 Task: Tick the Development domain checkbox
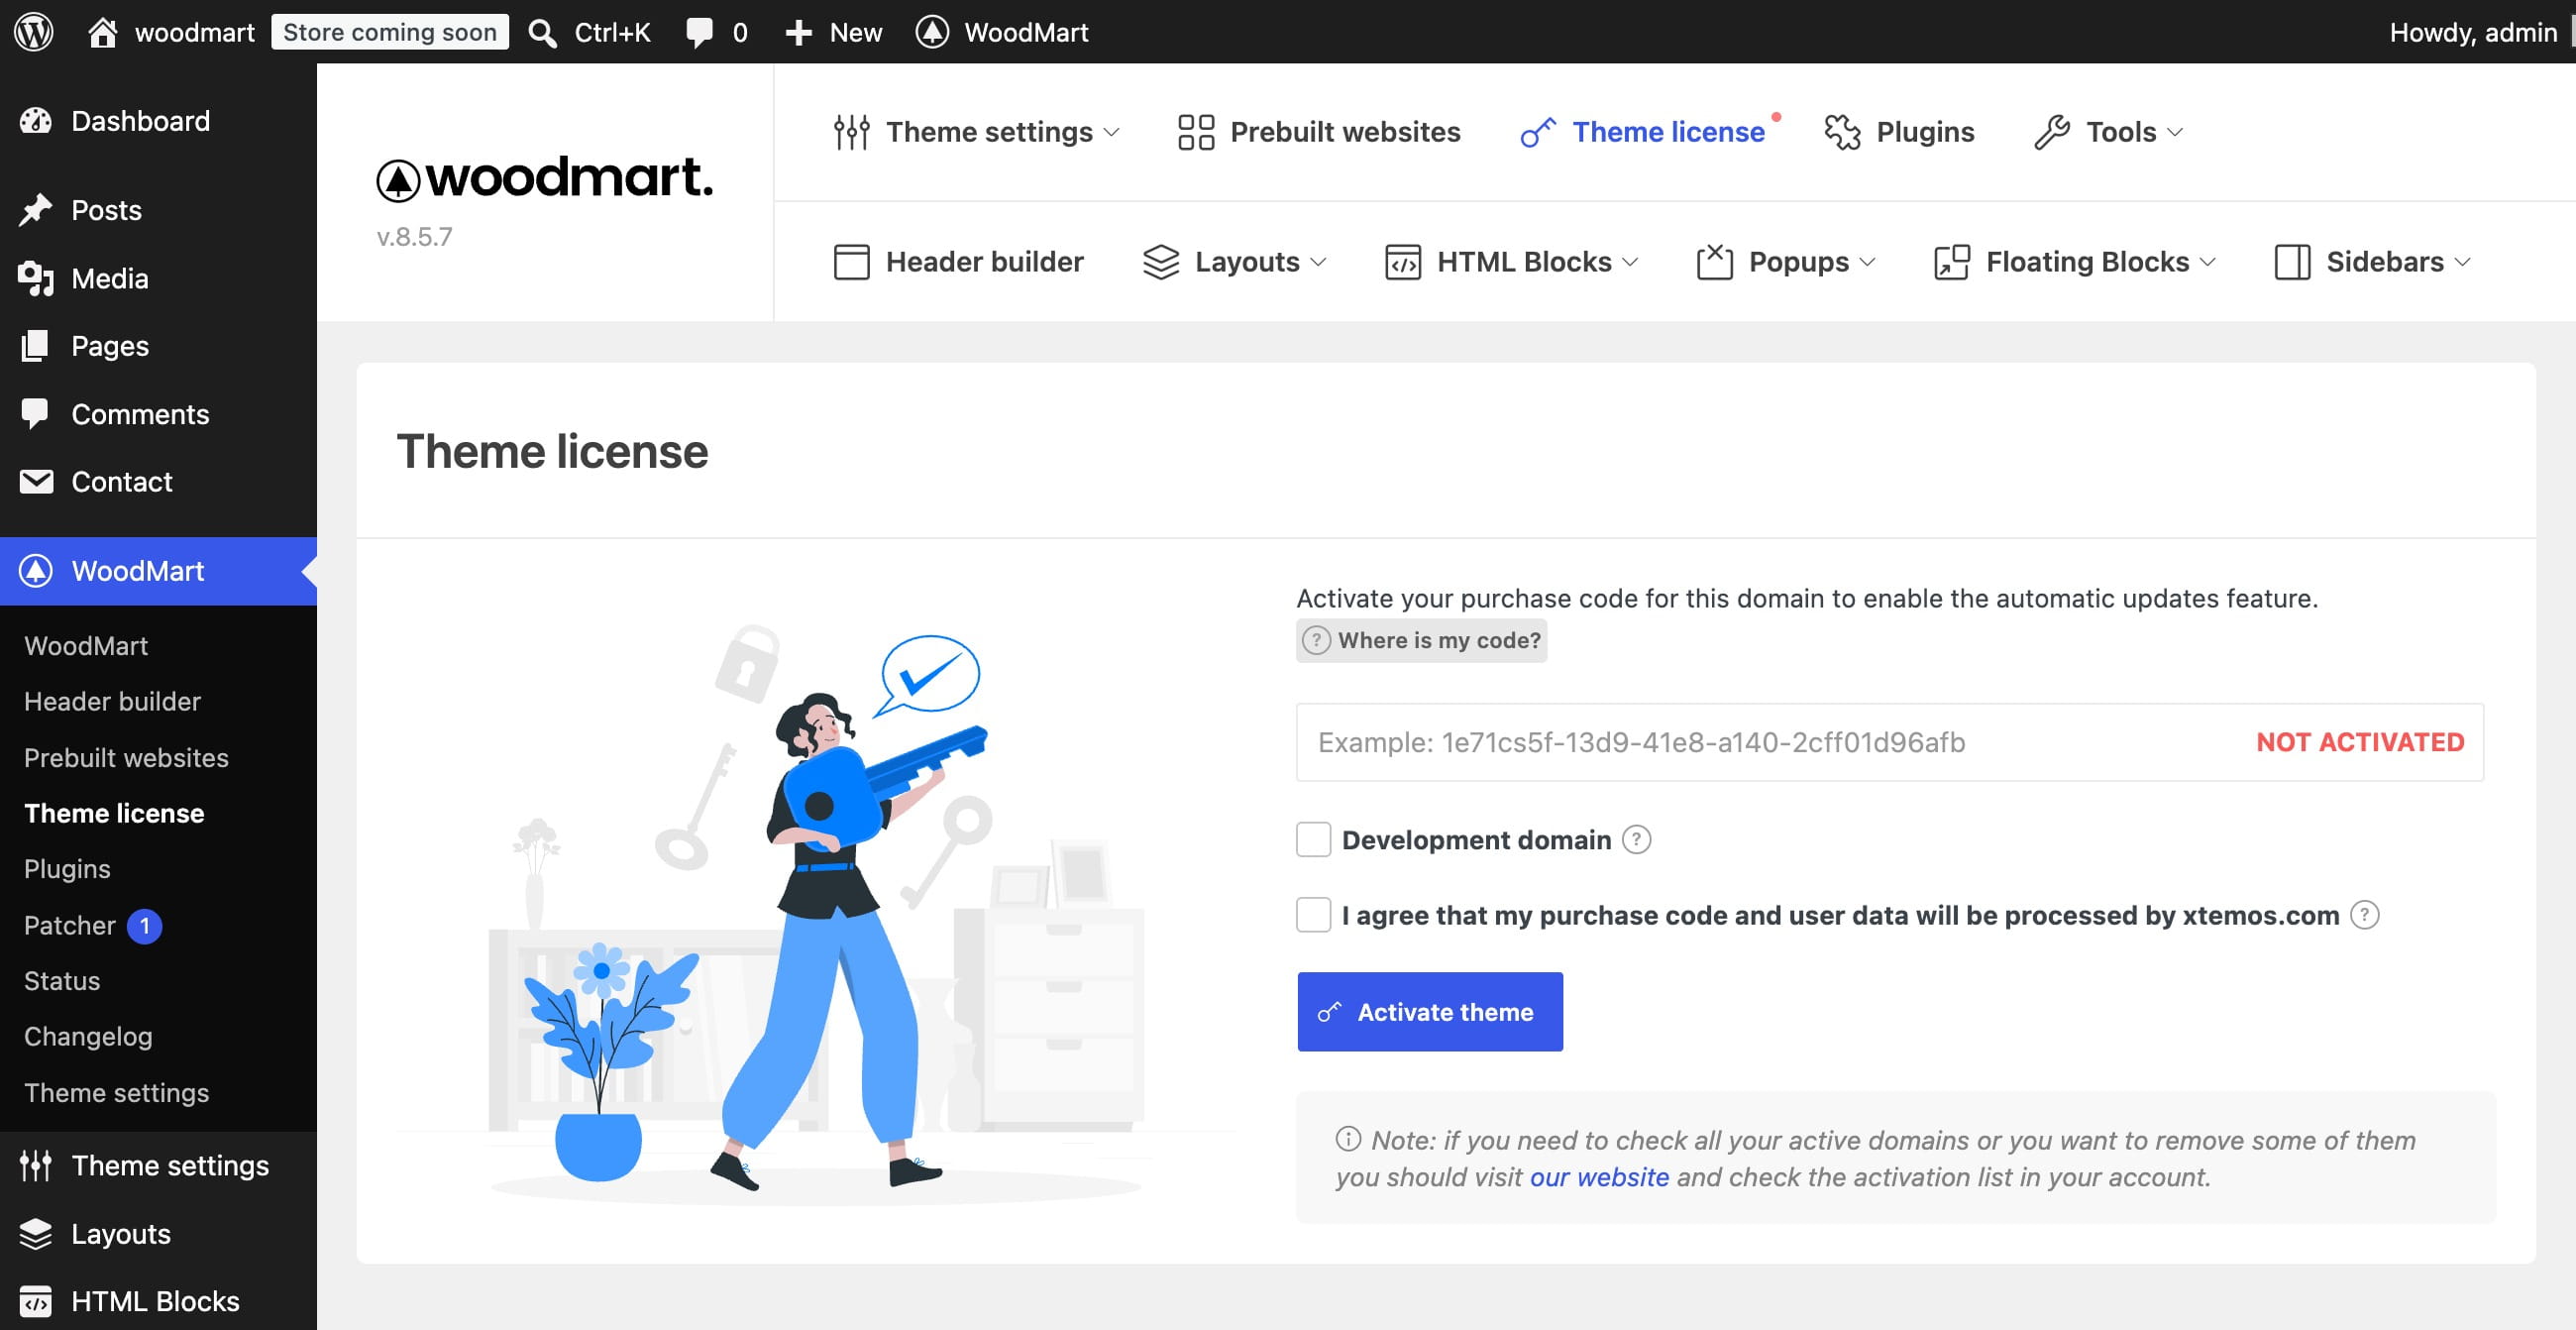[x=1314, y=840]
